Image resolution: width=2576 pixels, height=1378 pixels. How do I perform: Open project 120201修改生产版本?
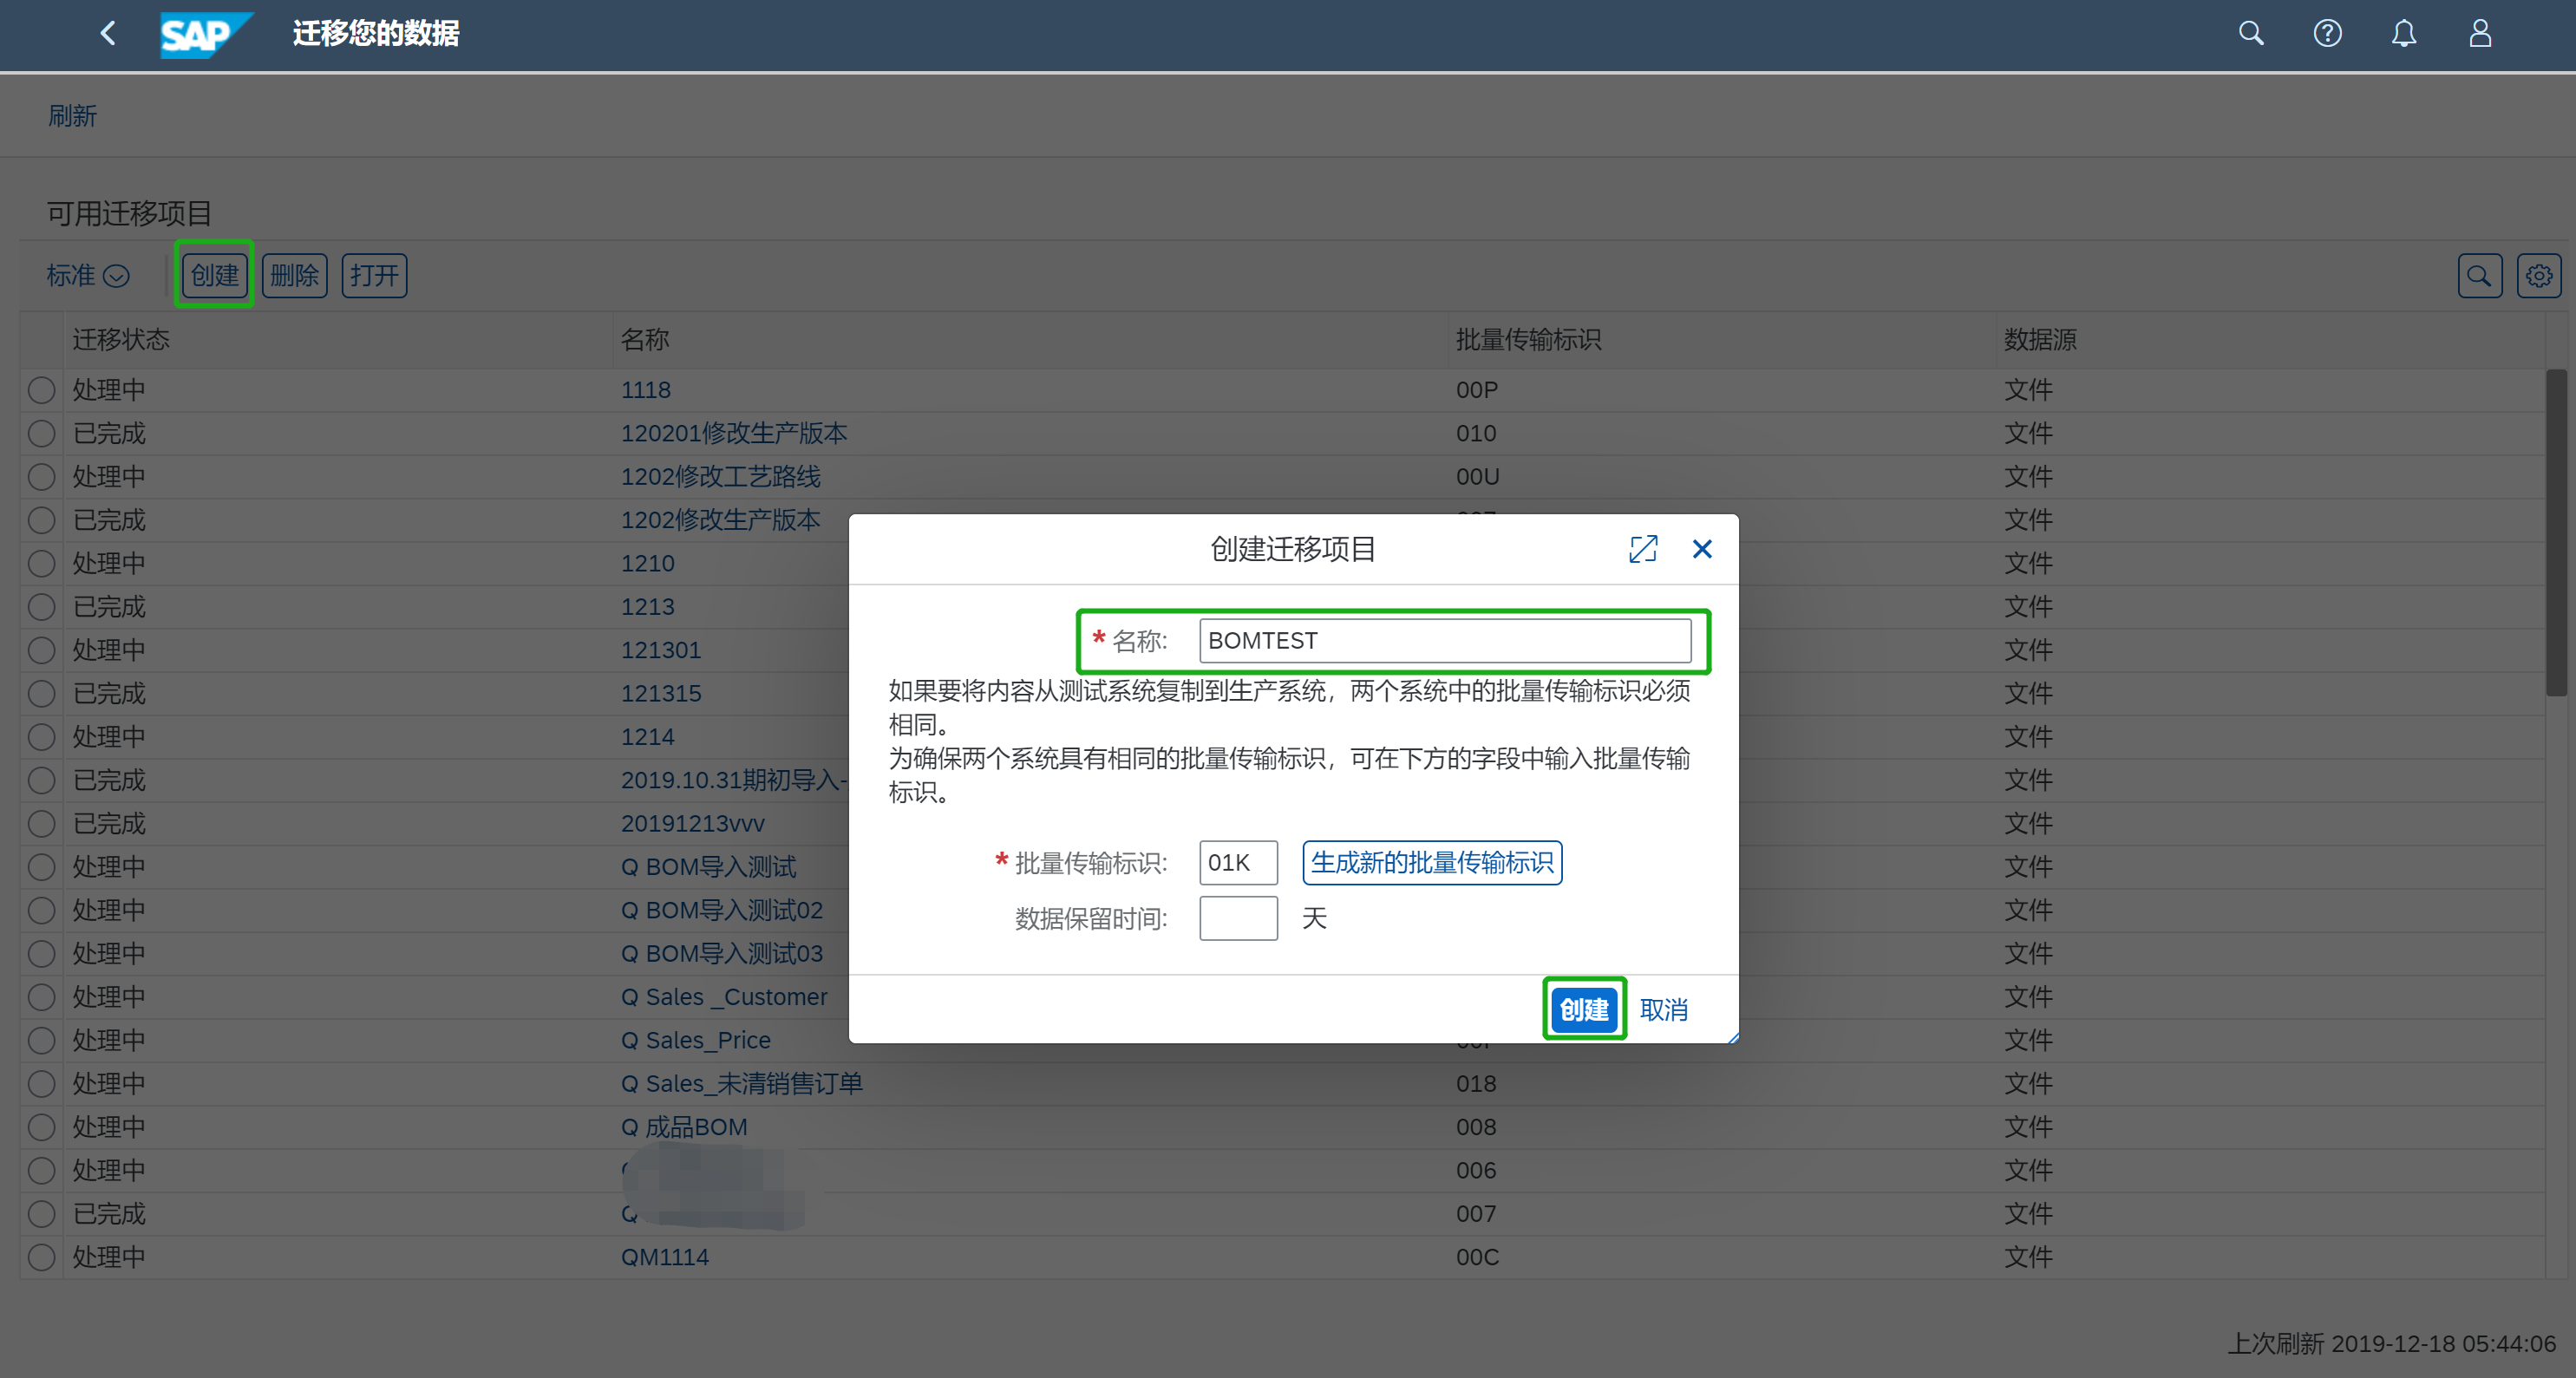[x=733, y=433]
